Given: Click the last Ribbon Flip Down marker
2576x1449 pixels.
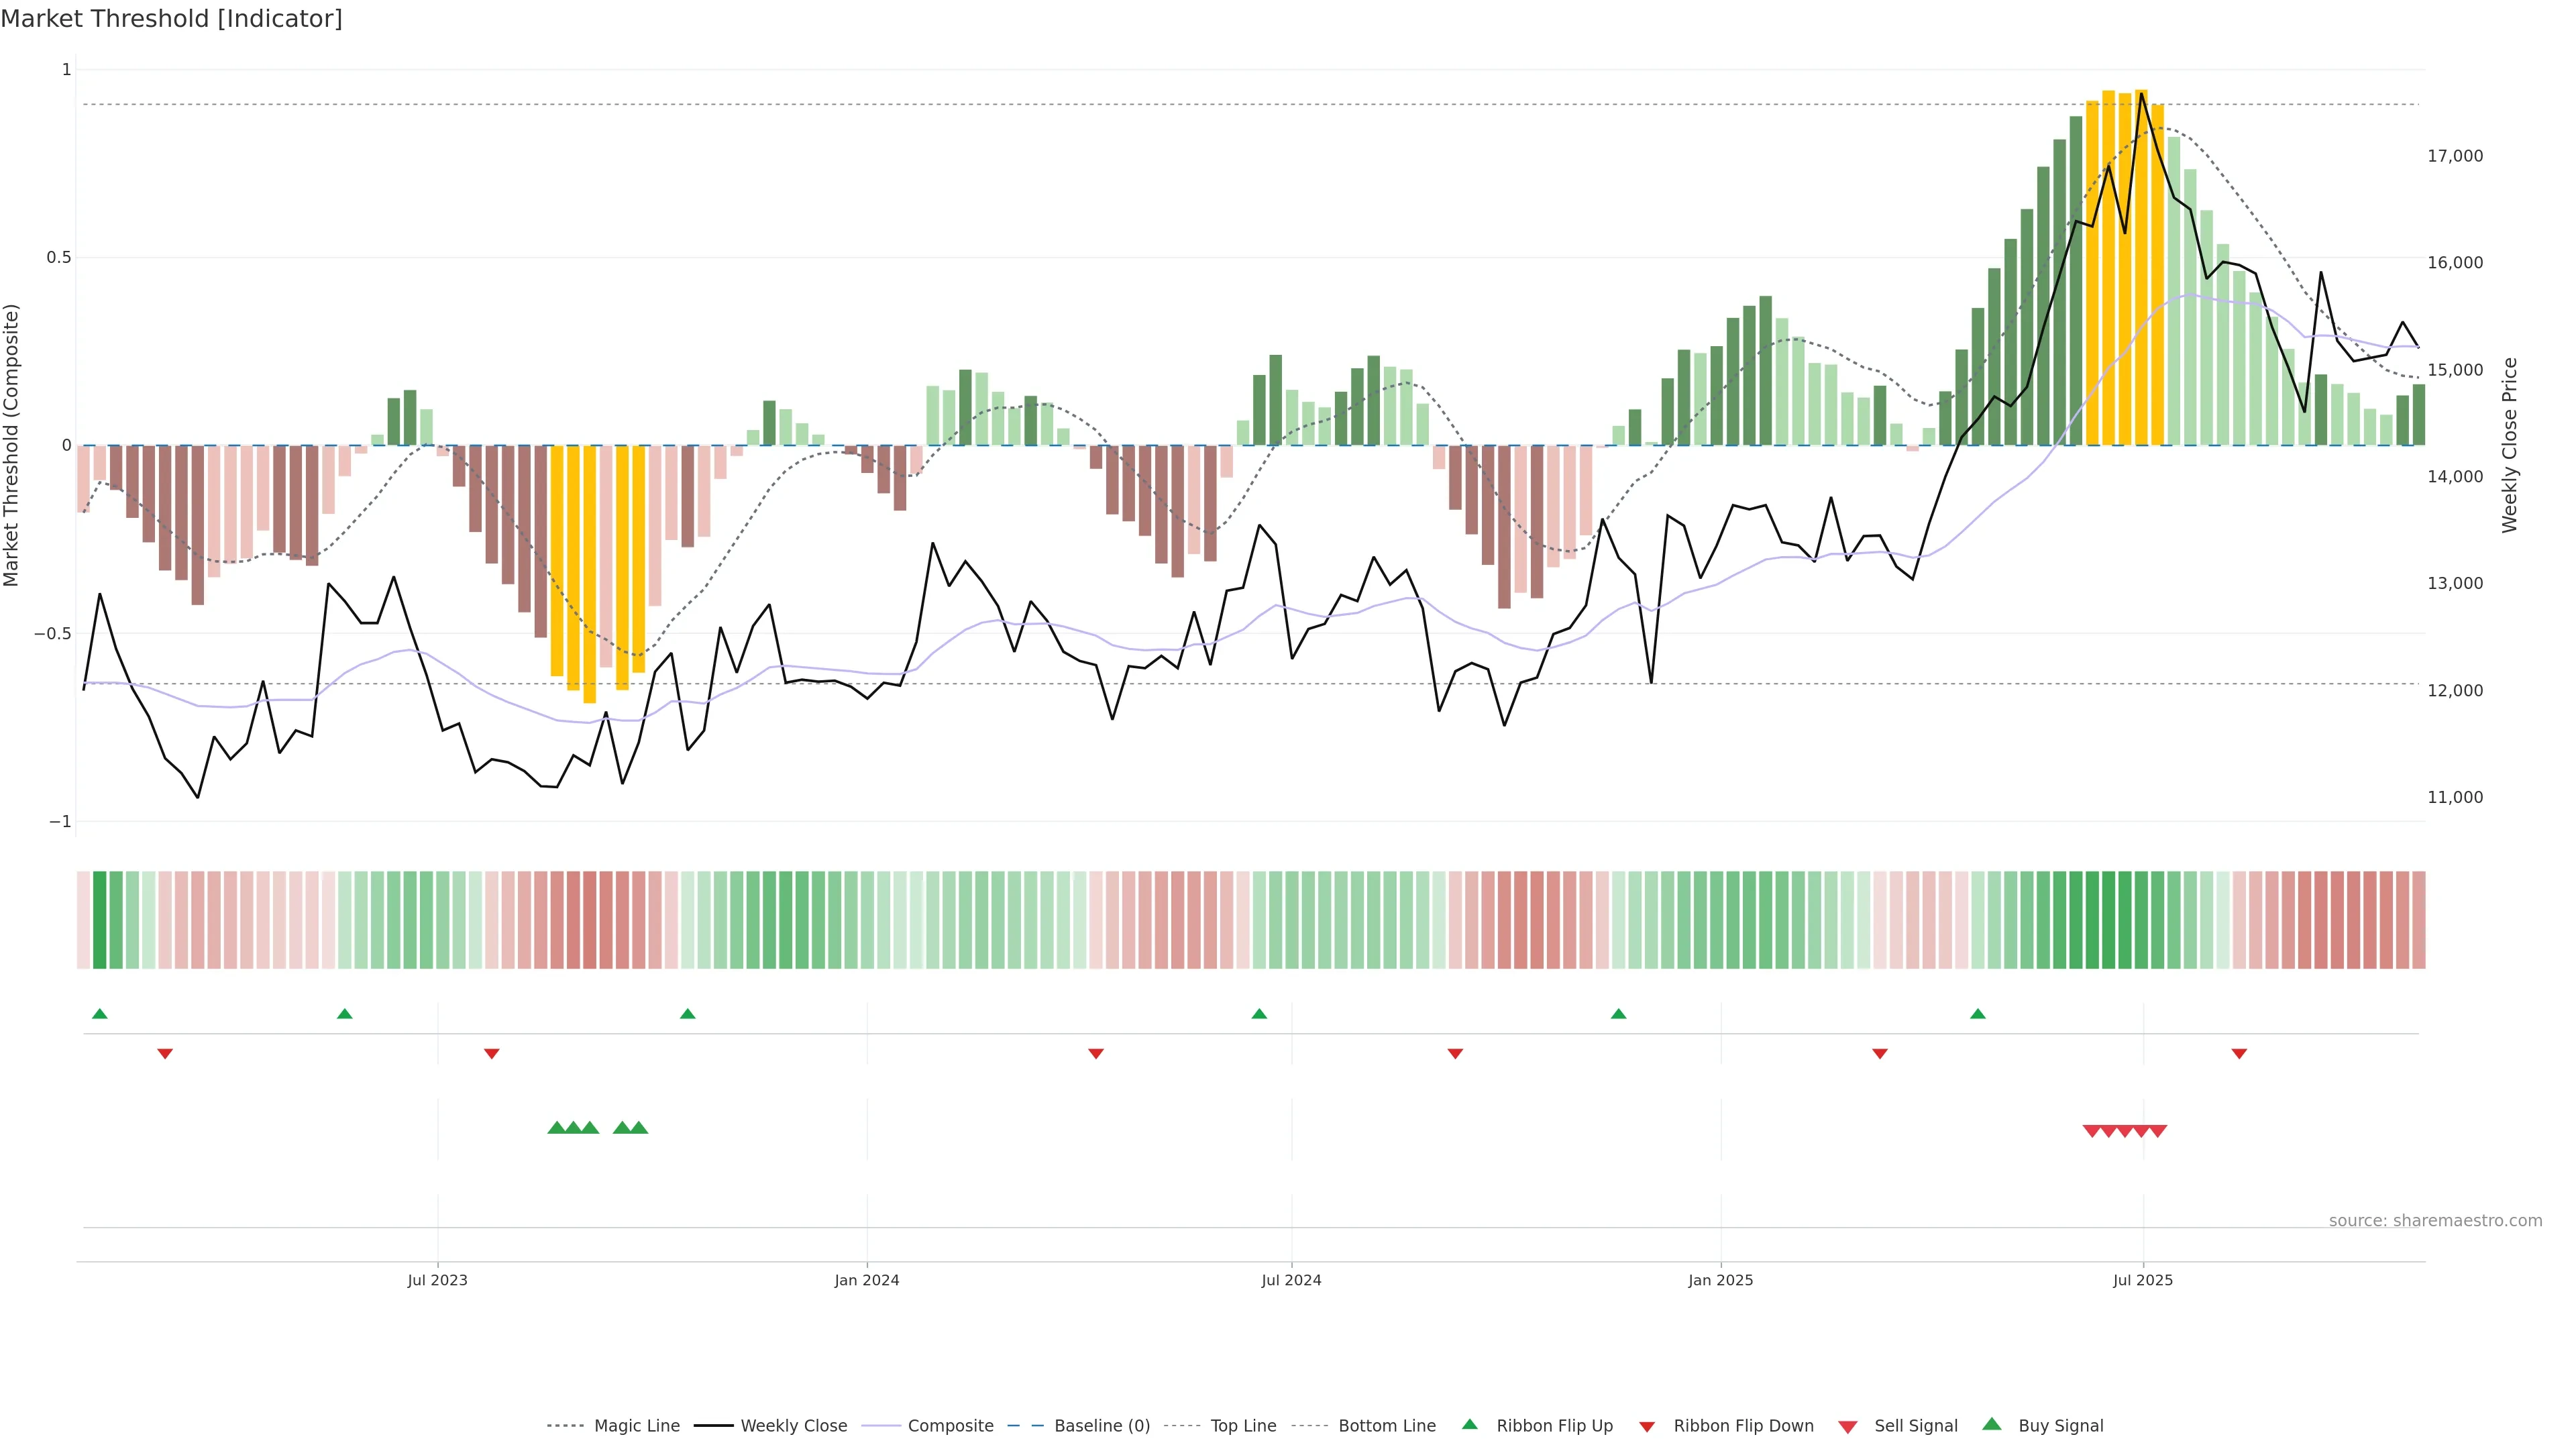Looking at the screenshot, I should tap(2239, 1053).
